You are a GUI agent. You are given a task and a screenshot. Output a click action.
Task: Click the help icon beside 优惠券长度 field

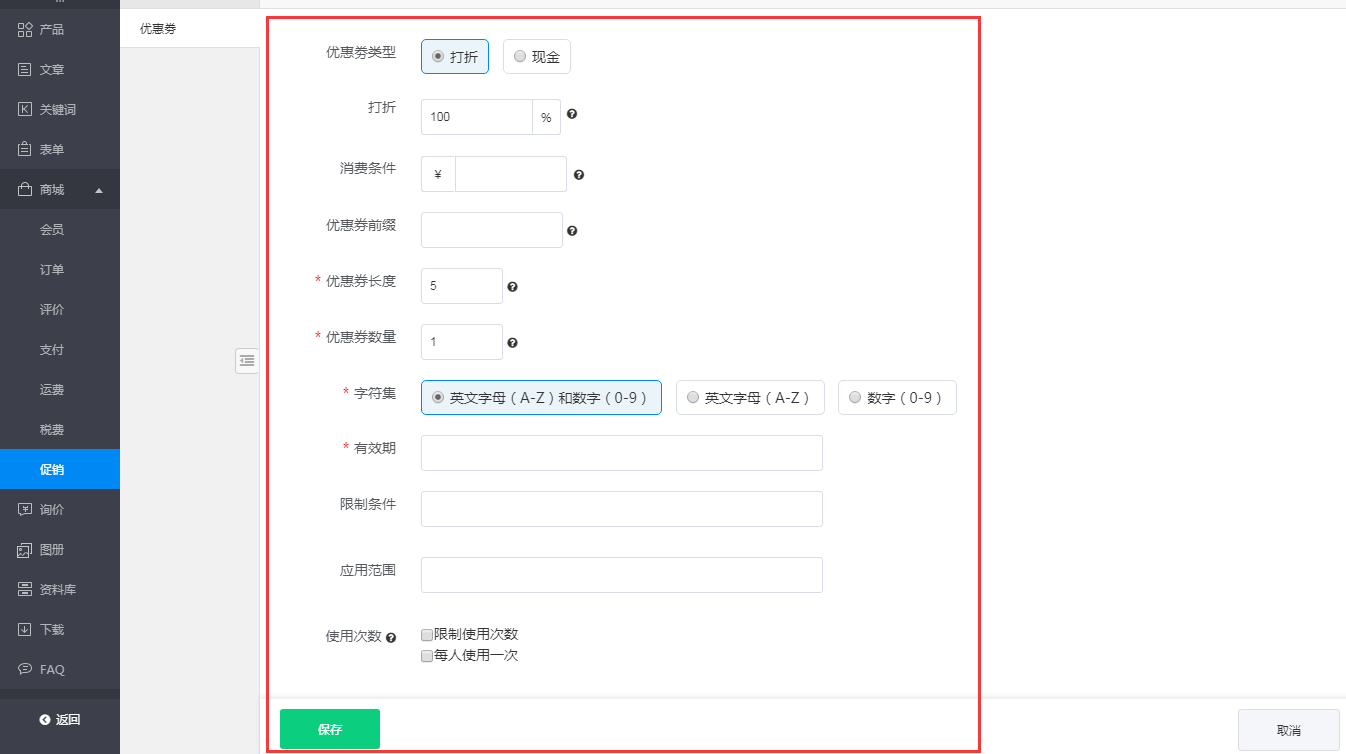coord(512,287)
